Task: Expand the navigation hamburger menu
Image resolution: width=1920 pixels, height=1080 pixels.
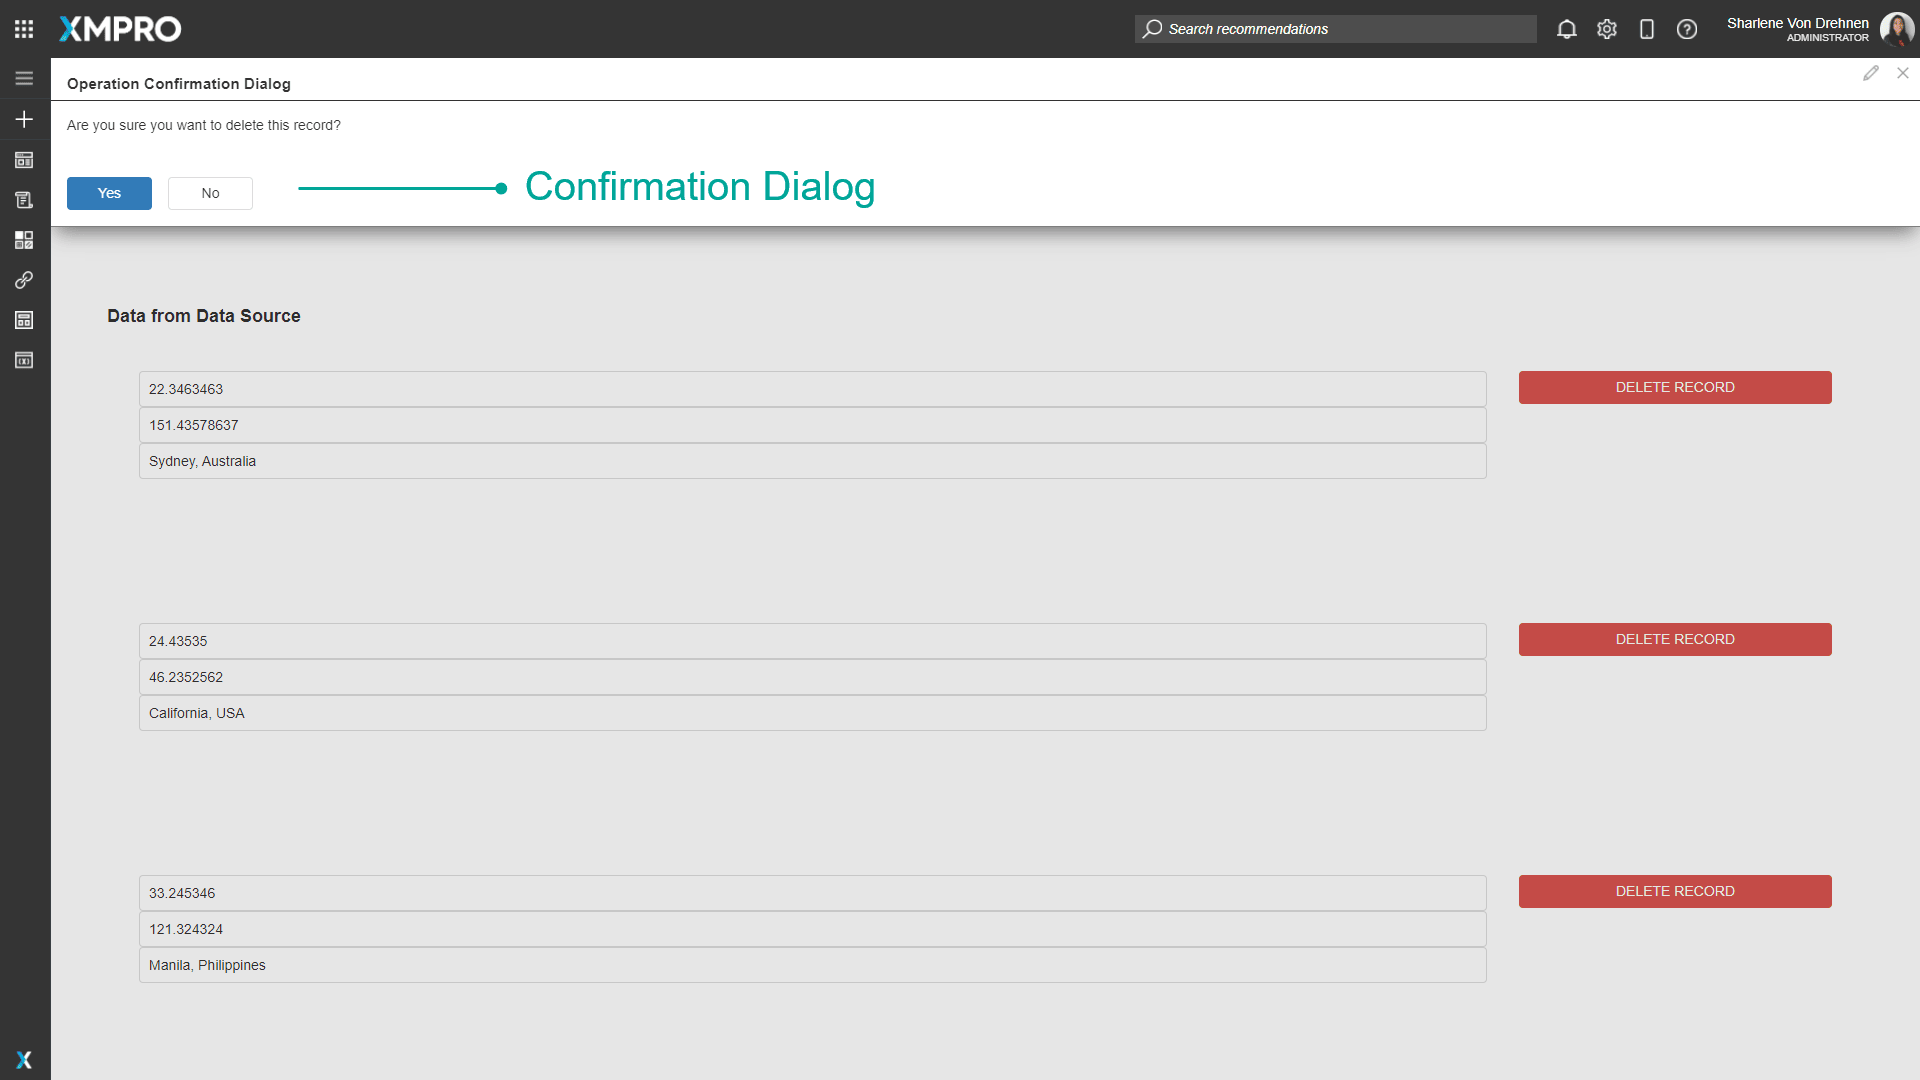Action: (24, 77)
